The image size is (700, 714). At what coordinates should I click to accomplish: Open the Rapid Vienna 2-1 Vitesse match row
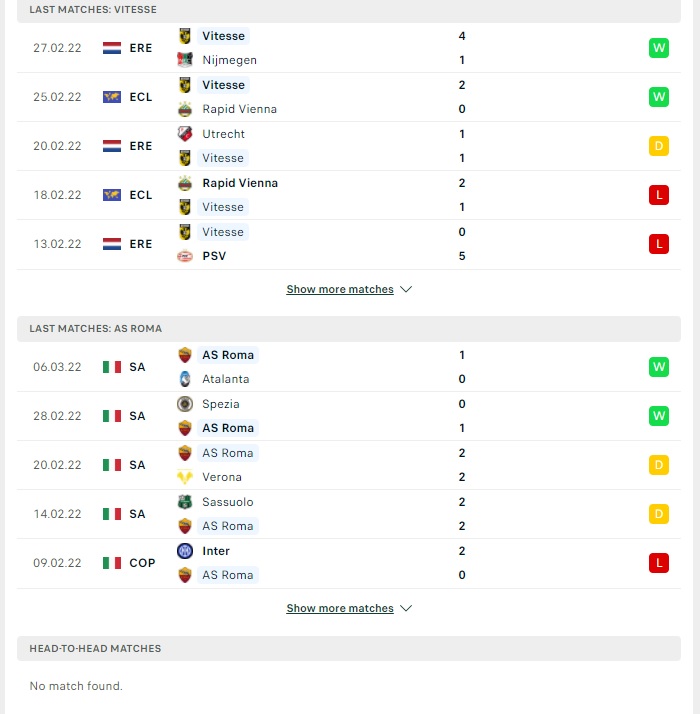(x=349, y=195)
